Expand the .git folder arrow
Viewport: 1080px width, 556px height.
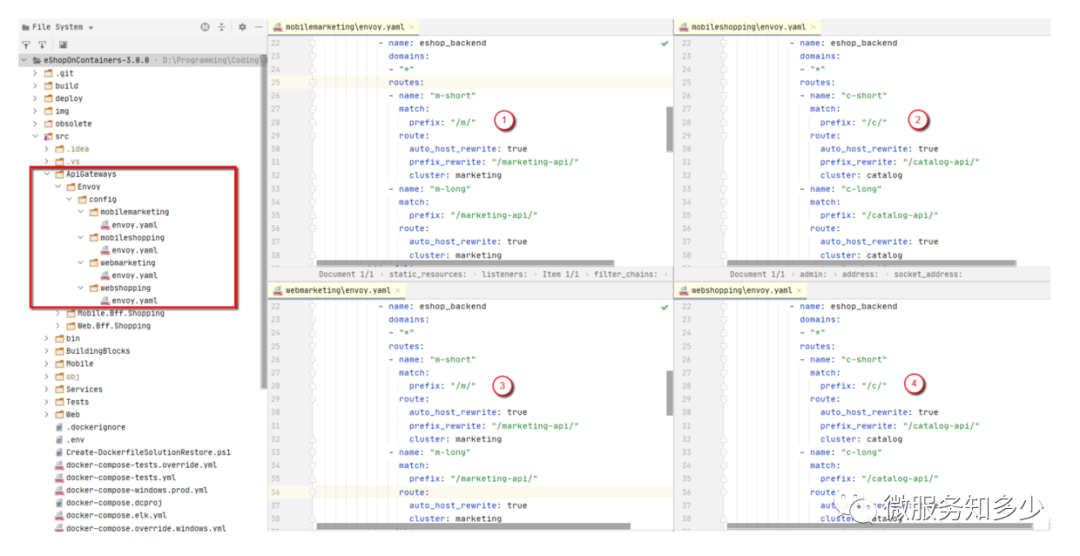pyautogui.click(x=35, y=73)
